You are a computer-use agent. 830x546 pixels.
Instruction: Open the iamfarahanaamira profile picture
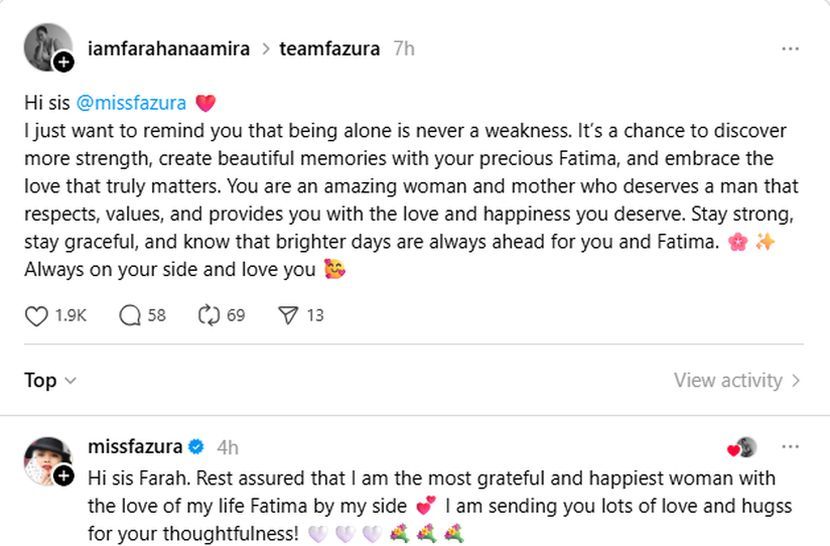tap(45, 45)
